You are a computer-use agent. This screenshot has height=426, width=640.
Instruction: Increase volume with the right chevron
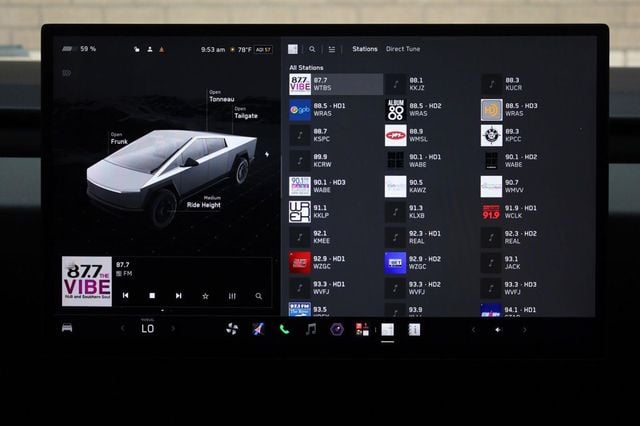524,330
